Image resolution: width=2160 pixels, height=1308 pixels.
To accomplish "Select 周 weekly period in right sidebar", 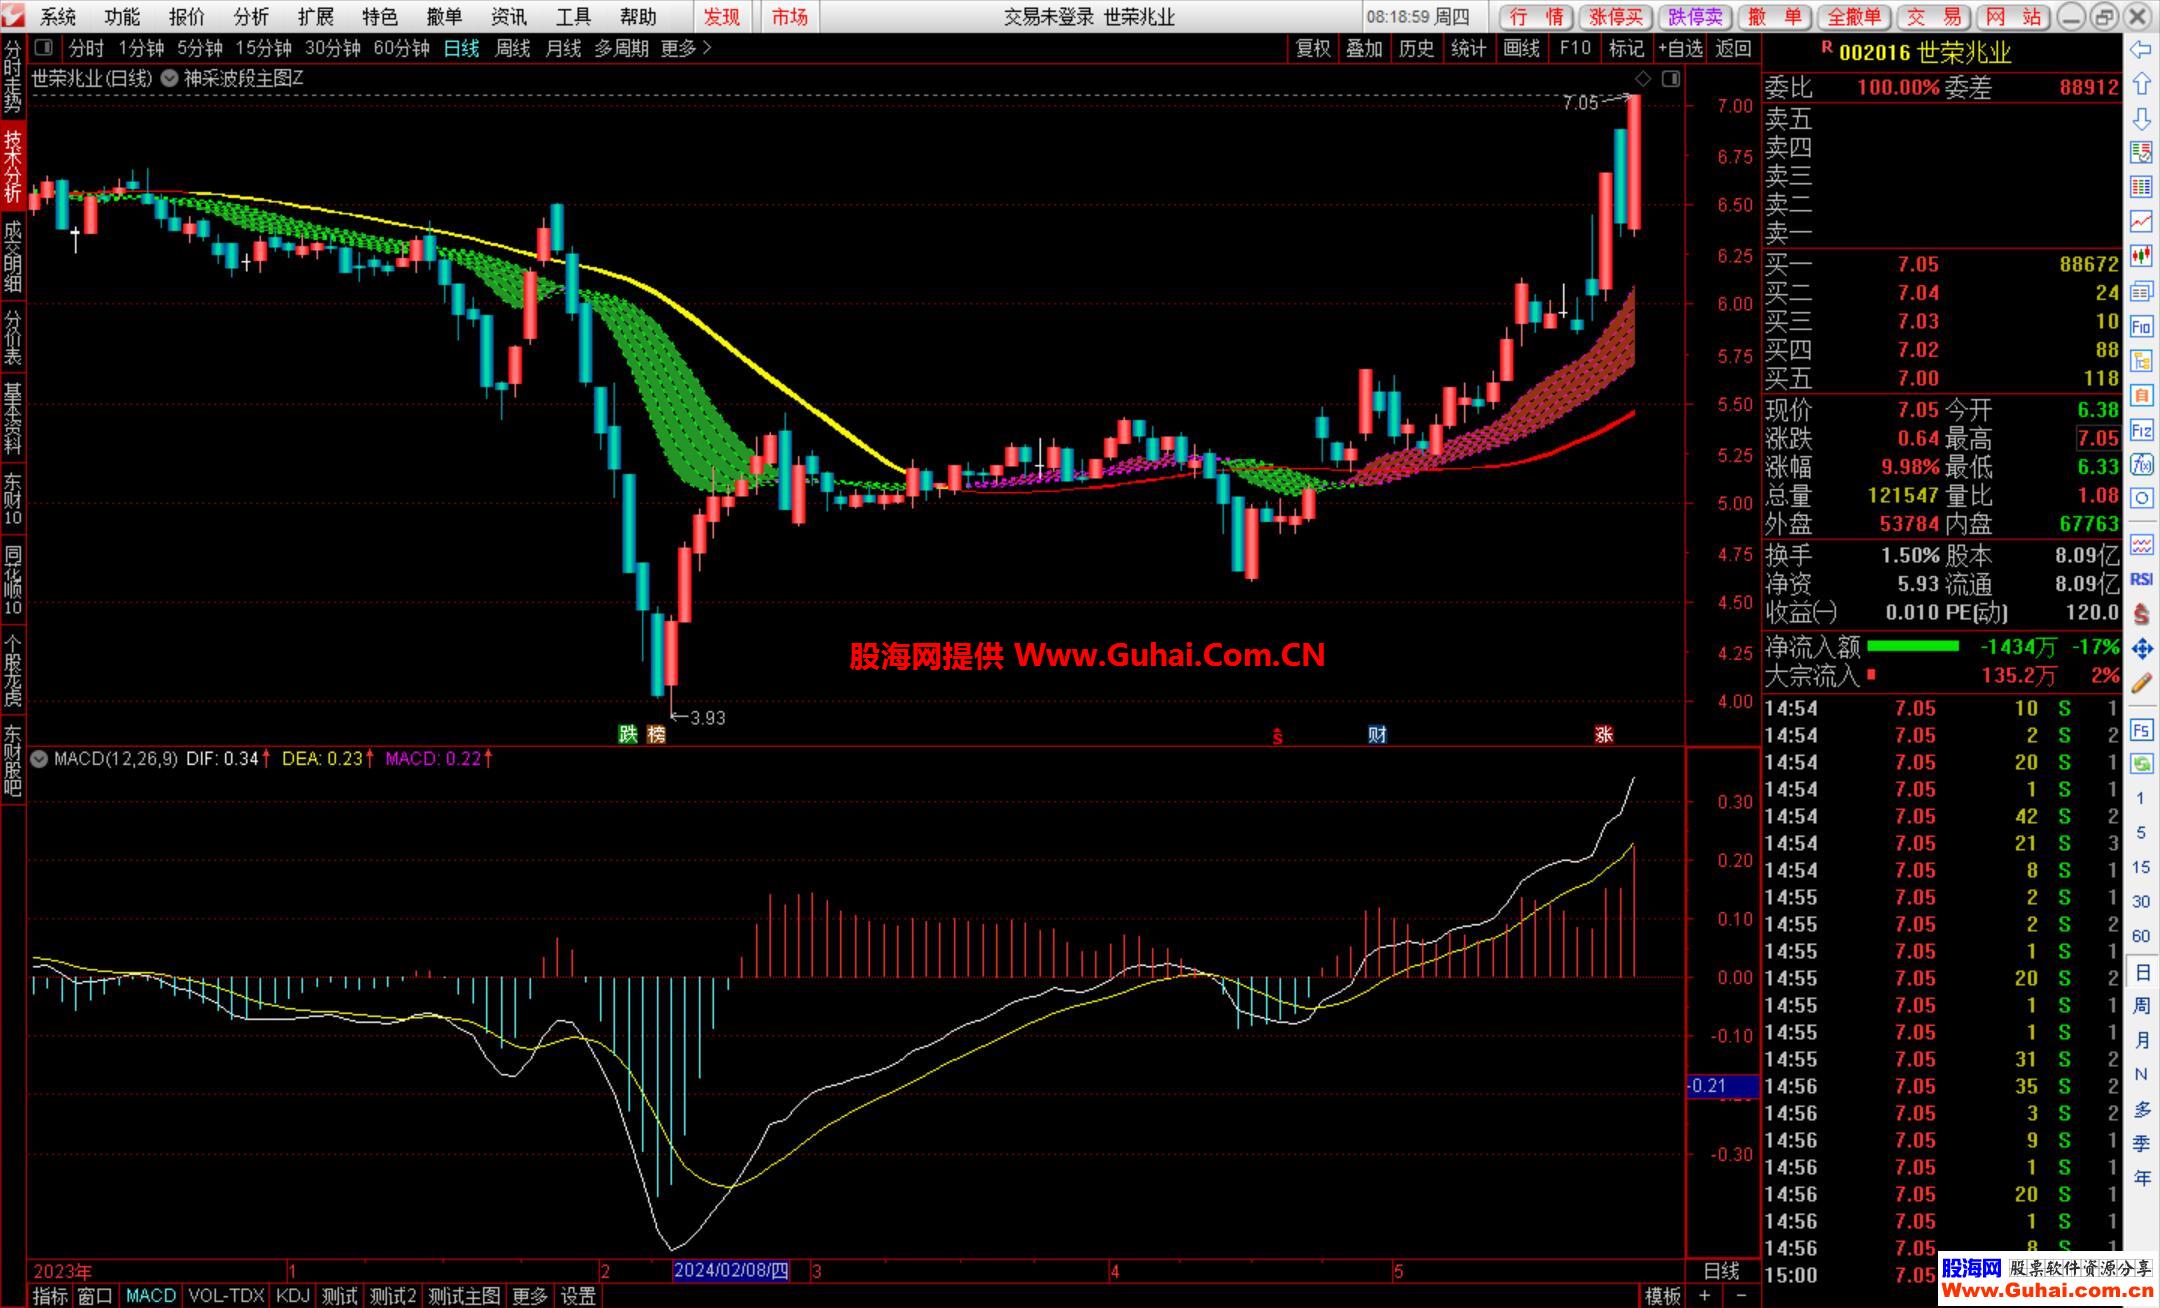I will (2141, 1005).
